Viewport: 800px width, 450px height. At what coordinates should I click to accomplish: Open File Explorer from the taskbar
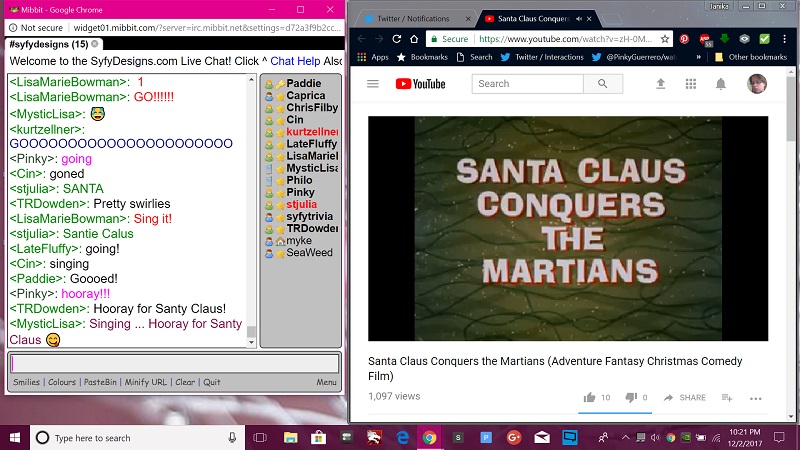pos(290,438)
